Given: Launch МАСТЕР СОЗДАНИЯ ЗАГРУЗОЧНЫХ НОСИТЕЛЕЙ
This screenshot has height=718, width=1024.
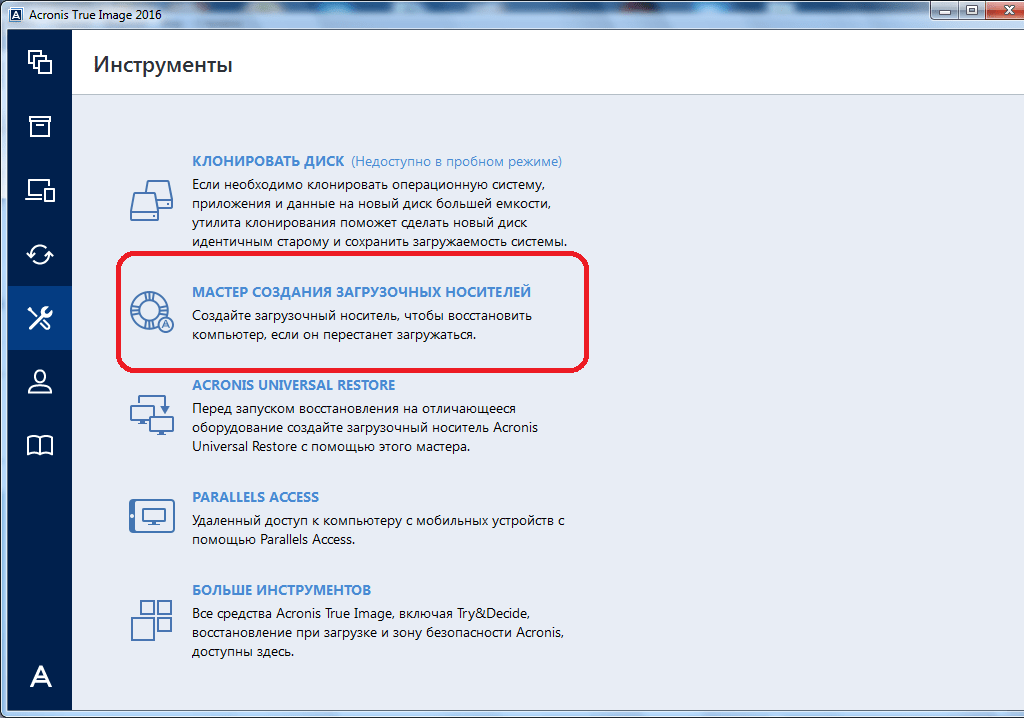Looking at the screenshot, I should [x=361, y=292].
